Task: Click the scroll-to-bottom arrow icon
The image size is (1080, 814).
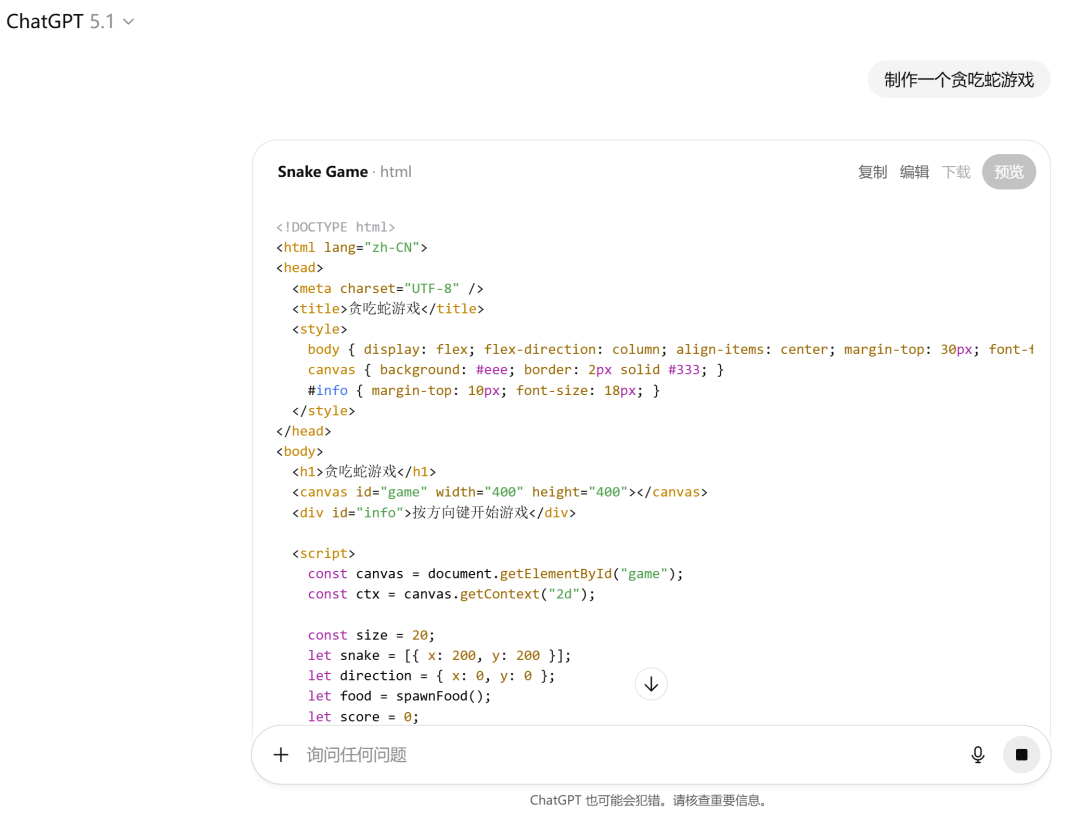Action: click(651, 684)
